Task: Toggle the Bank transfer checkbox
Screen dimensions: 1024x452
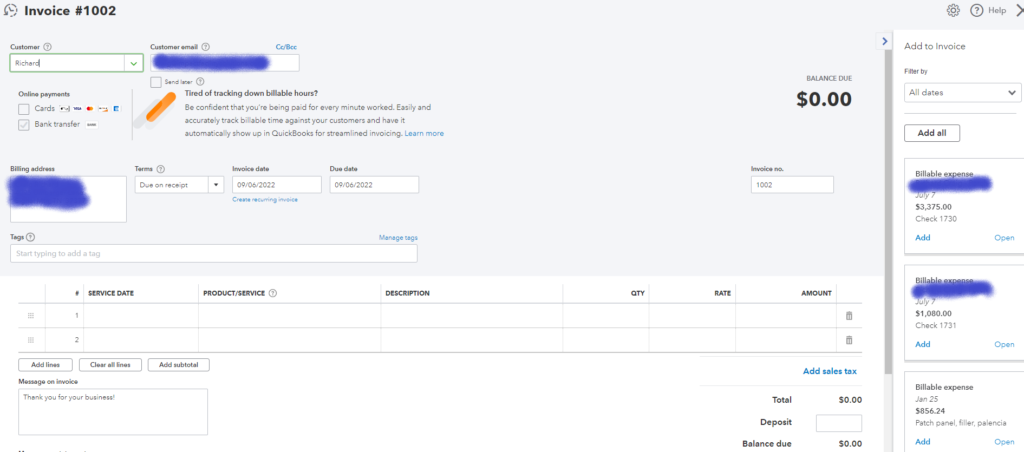Action: (24, 124)
